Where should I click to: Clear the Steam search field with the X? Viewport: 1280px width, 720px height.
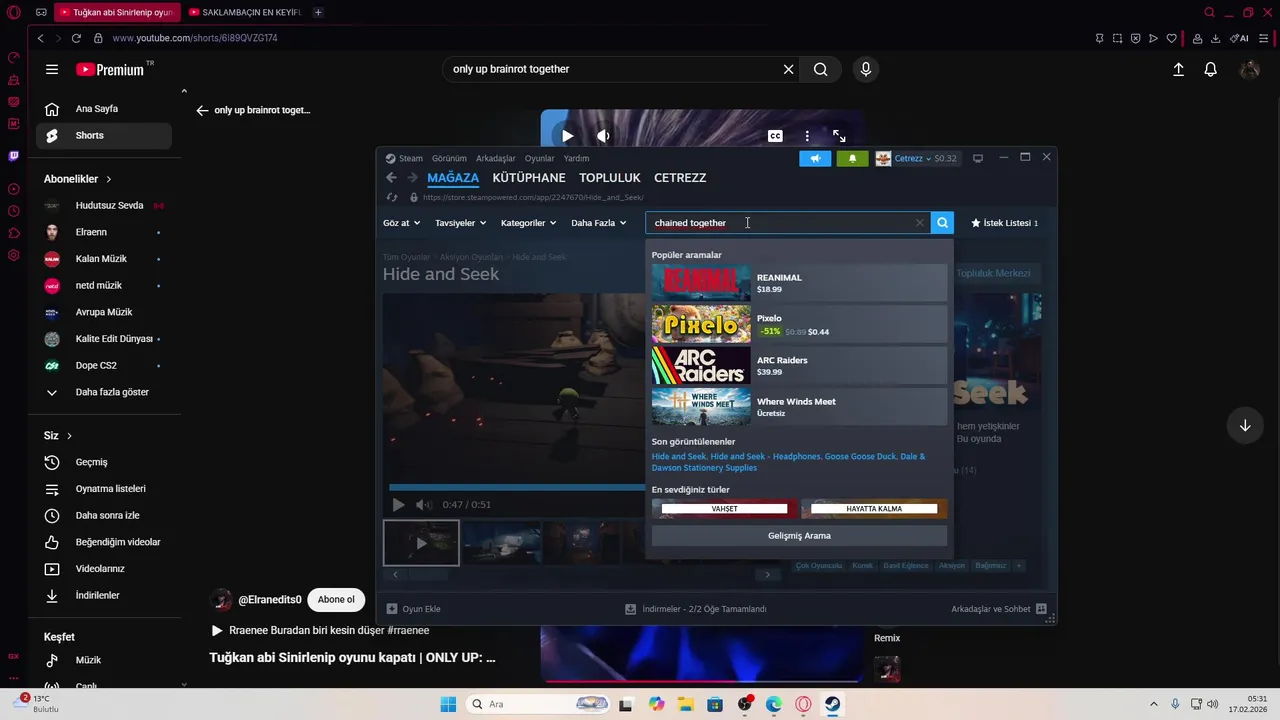point(919,223)
